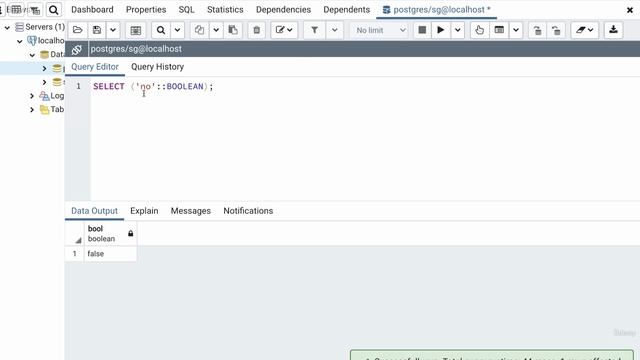The width and height of the screenshot is (640, 360).
Task: Expand the highlighted database node
Action: 44,68
